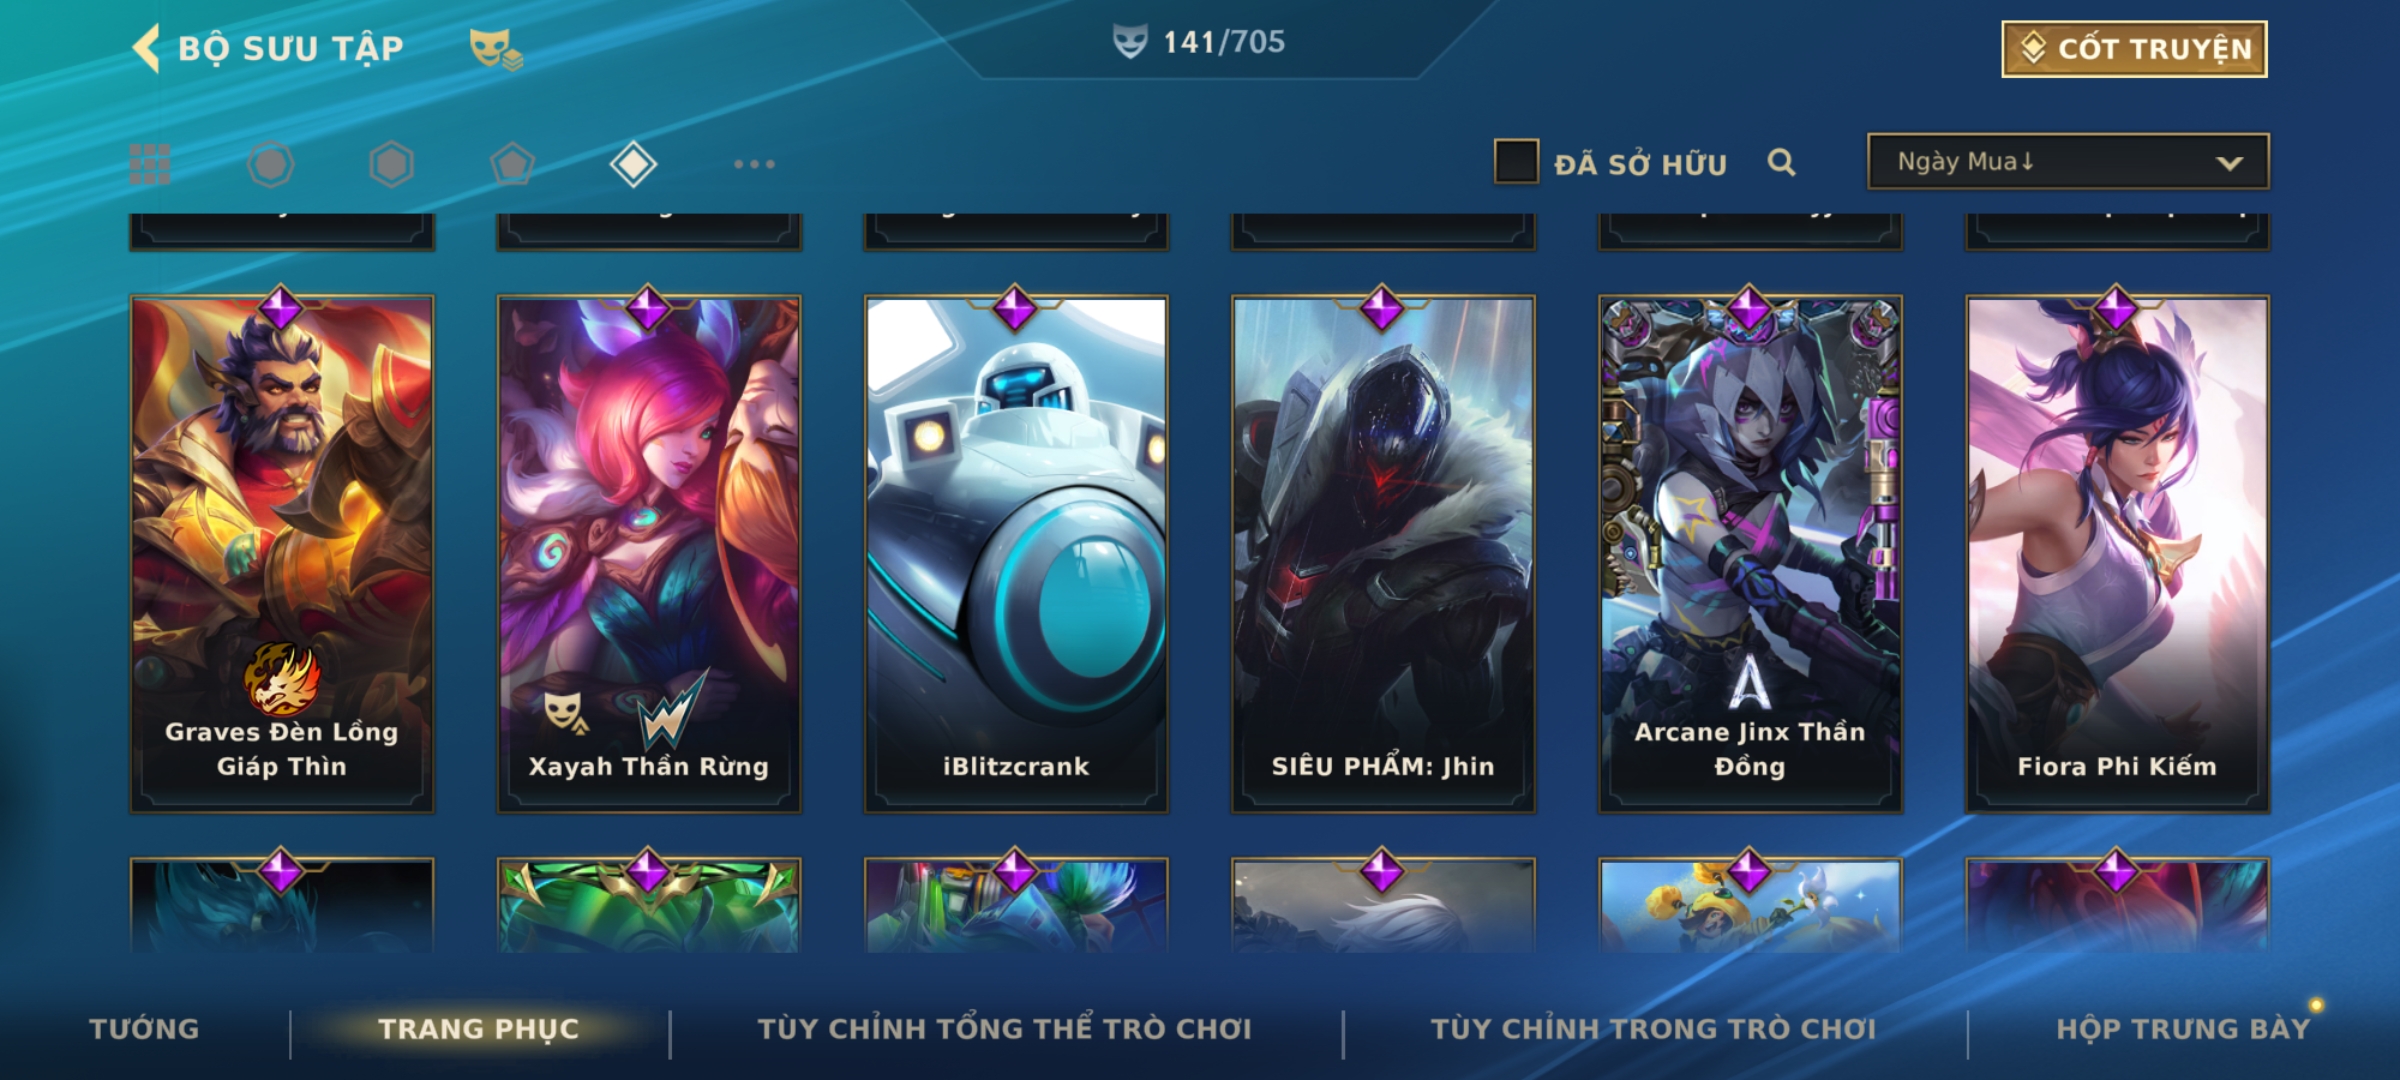Select the SIÊU PHẨM: Jhin skin card
Viewport: 2400px width, 1080px height.
coord(1383,553)
